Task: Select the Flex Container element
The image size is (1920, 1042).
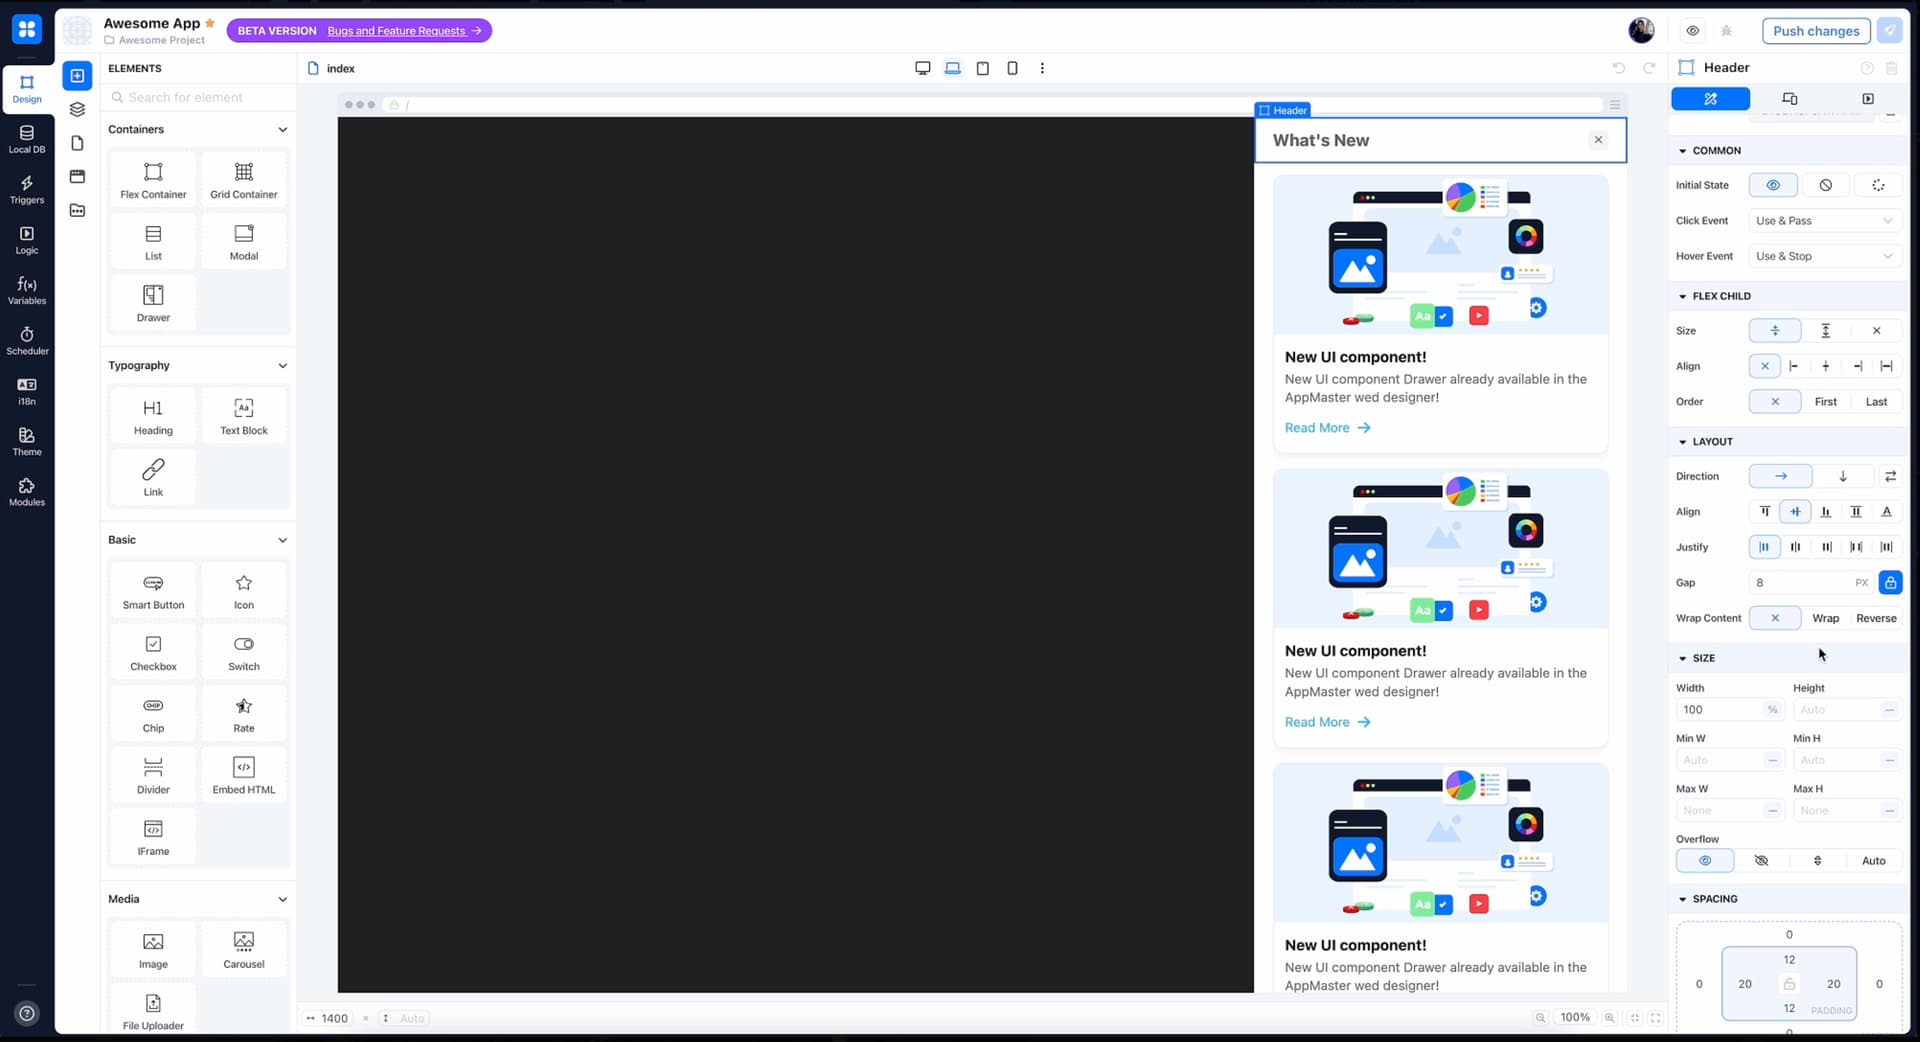Action: point(153,181)
